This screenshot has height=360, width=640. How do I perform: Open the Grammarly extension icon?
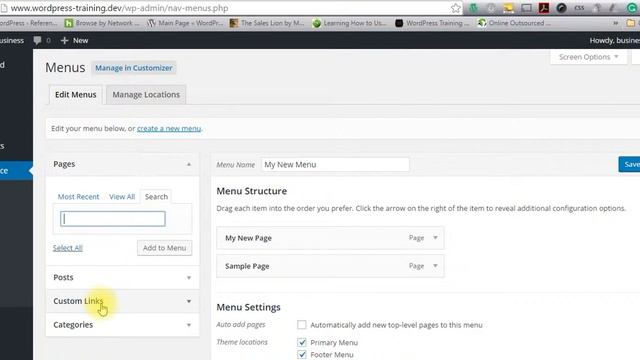click(631, 8)
